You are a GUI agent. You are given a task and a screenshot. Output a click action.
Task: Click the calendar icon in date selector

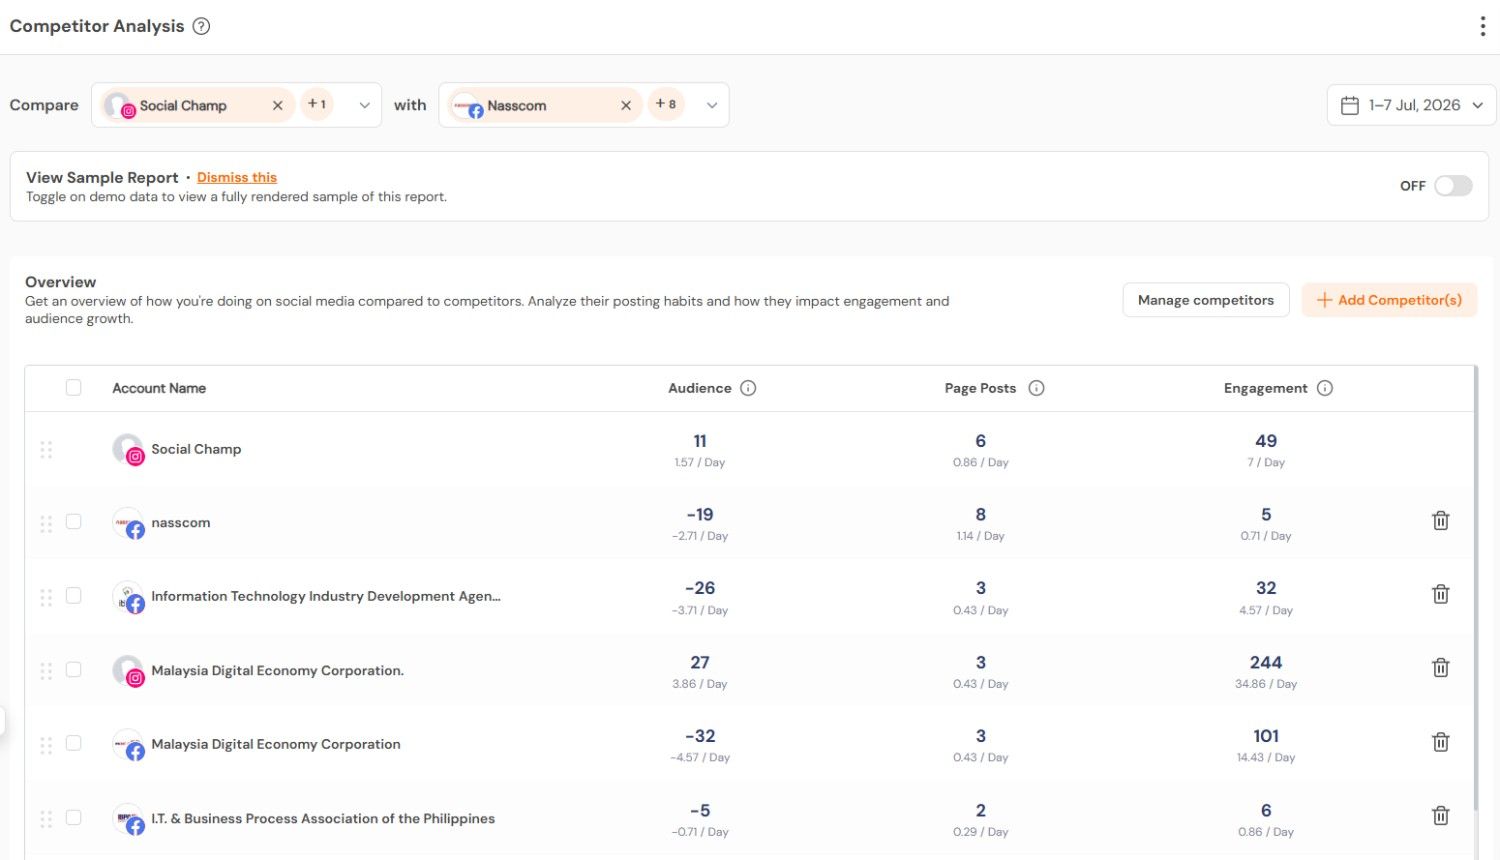coord(1349,105)
